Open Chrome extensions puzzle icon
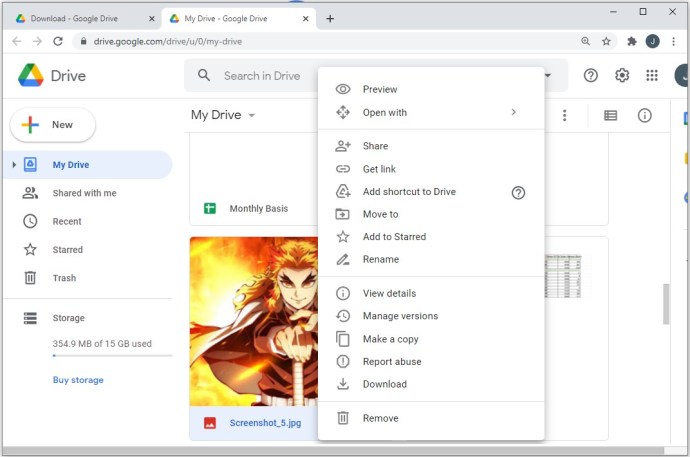This screenshot has height=457, width=690. [x=631, y=41]
